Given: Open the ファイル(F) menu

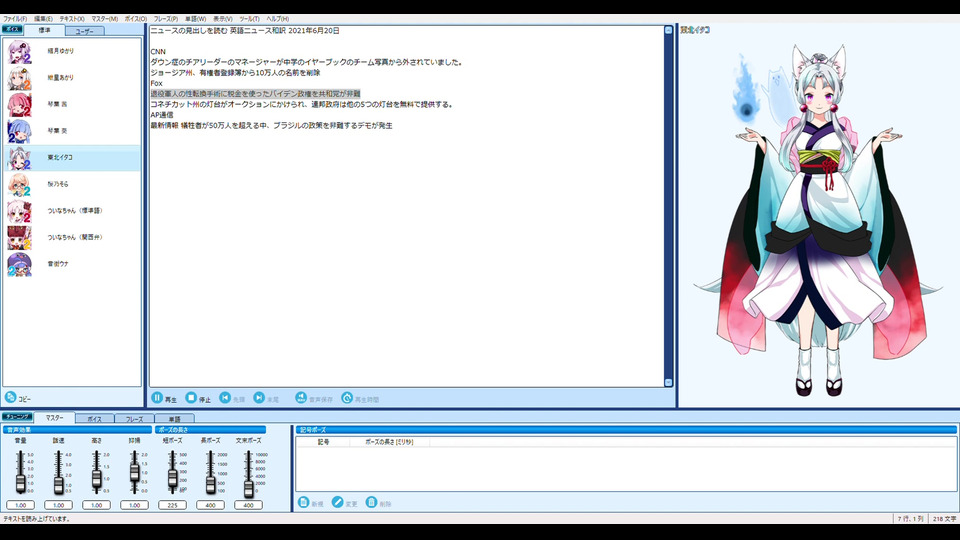Looking at the screenshot, I should [15, 19].
